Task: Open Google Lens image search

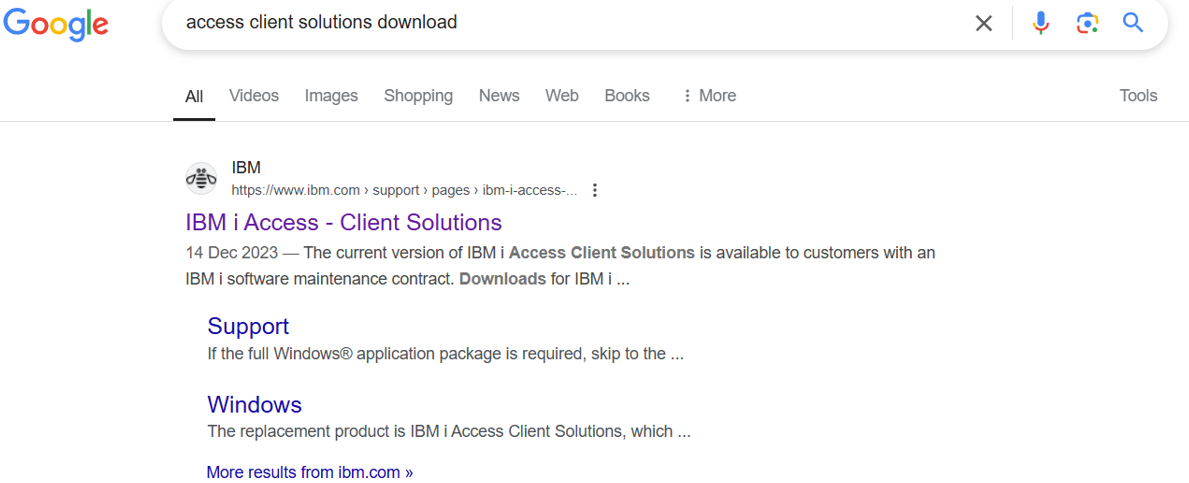Action: [1087, 24]
